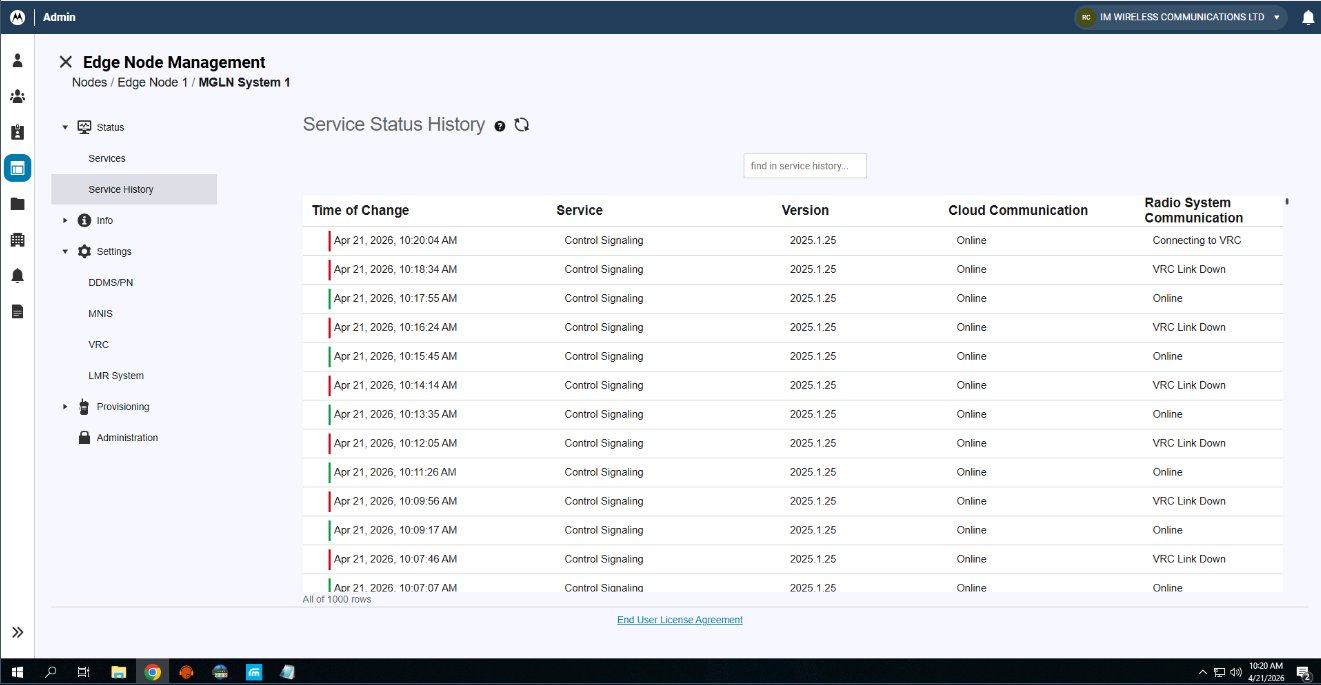Open the End User License Agreement link
Screen dimensions: 1321x685
(680, 620)
